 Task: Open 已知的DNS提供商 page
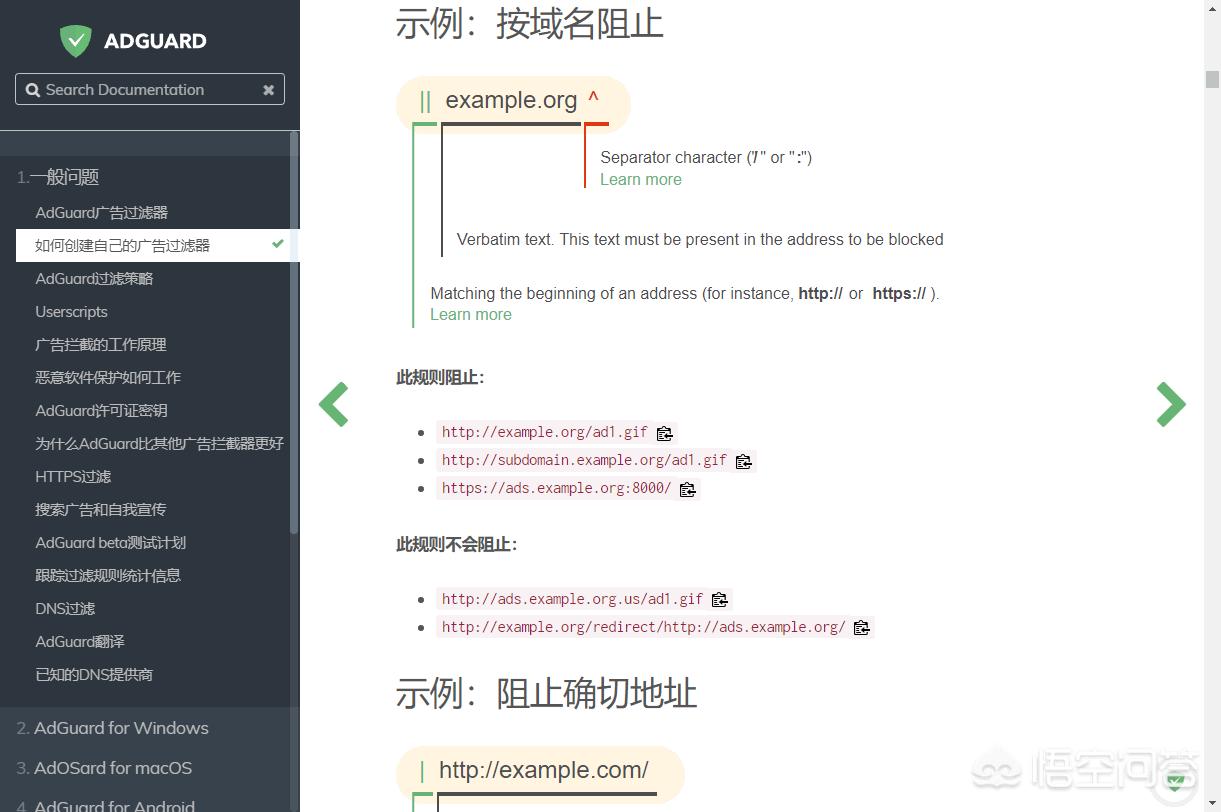coord(94,674)
